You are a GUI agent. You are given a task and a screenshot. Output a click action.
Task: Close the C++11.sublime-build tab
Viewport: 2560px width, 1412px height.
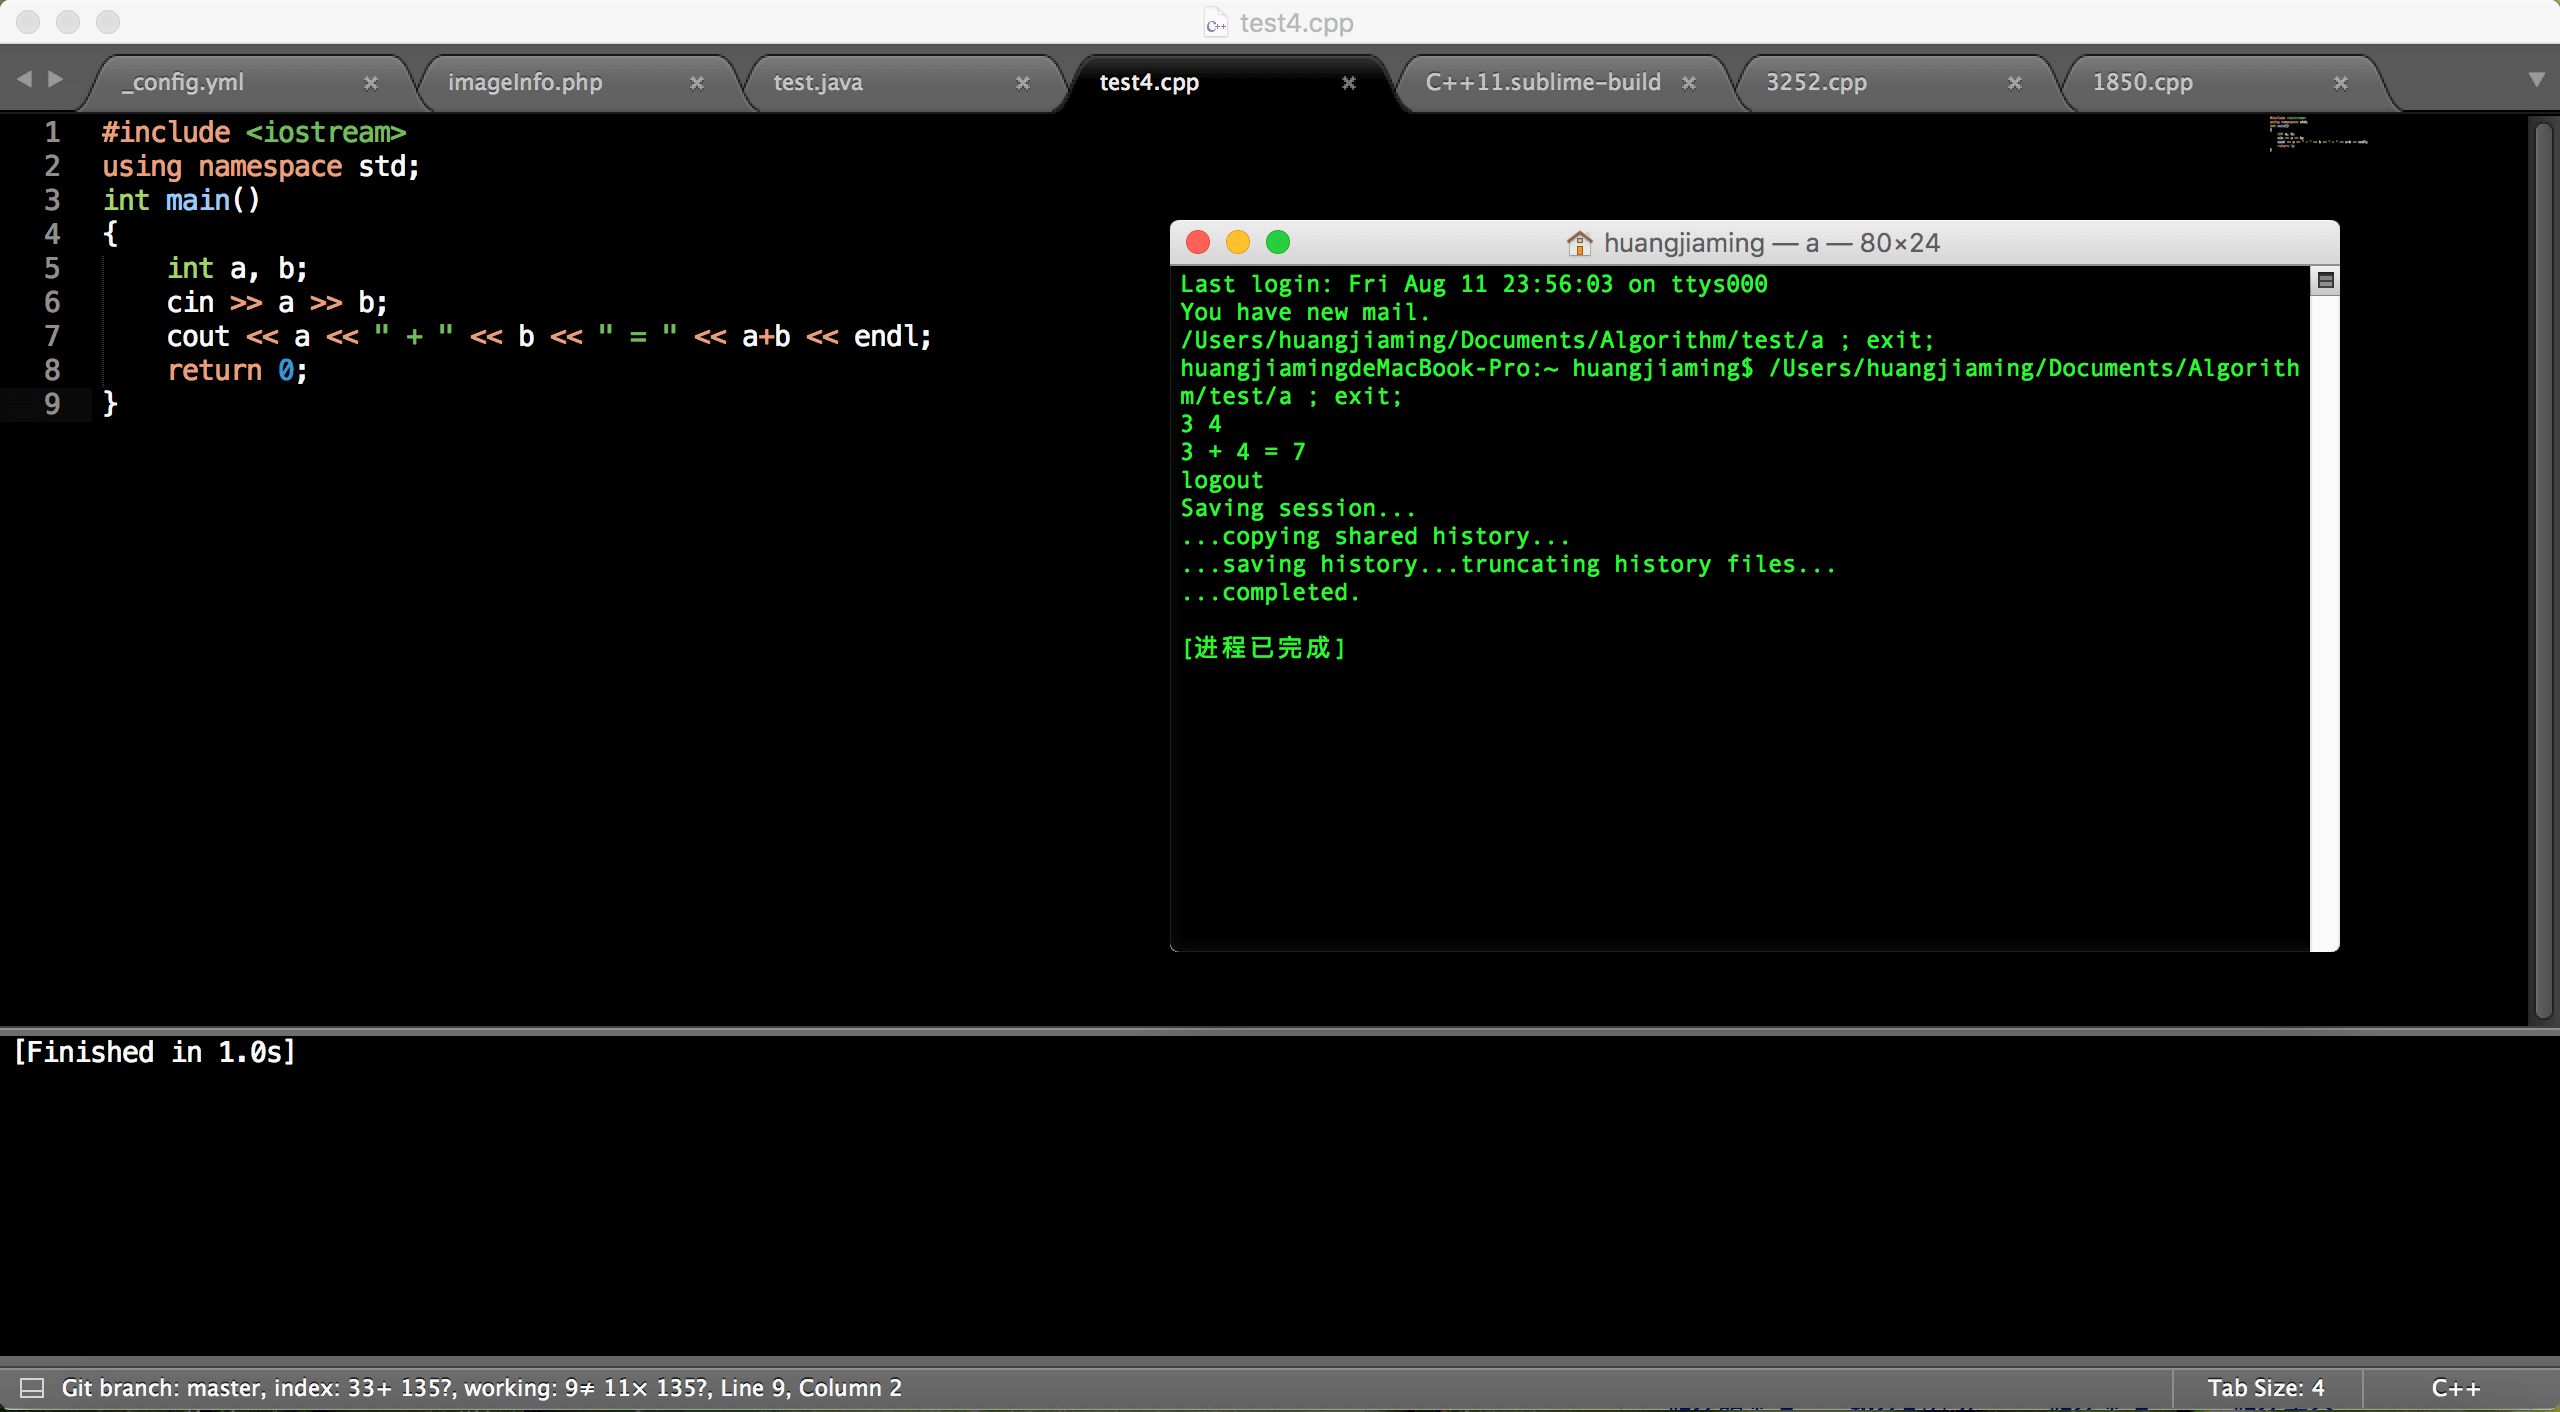(x=1689, y=83)
